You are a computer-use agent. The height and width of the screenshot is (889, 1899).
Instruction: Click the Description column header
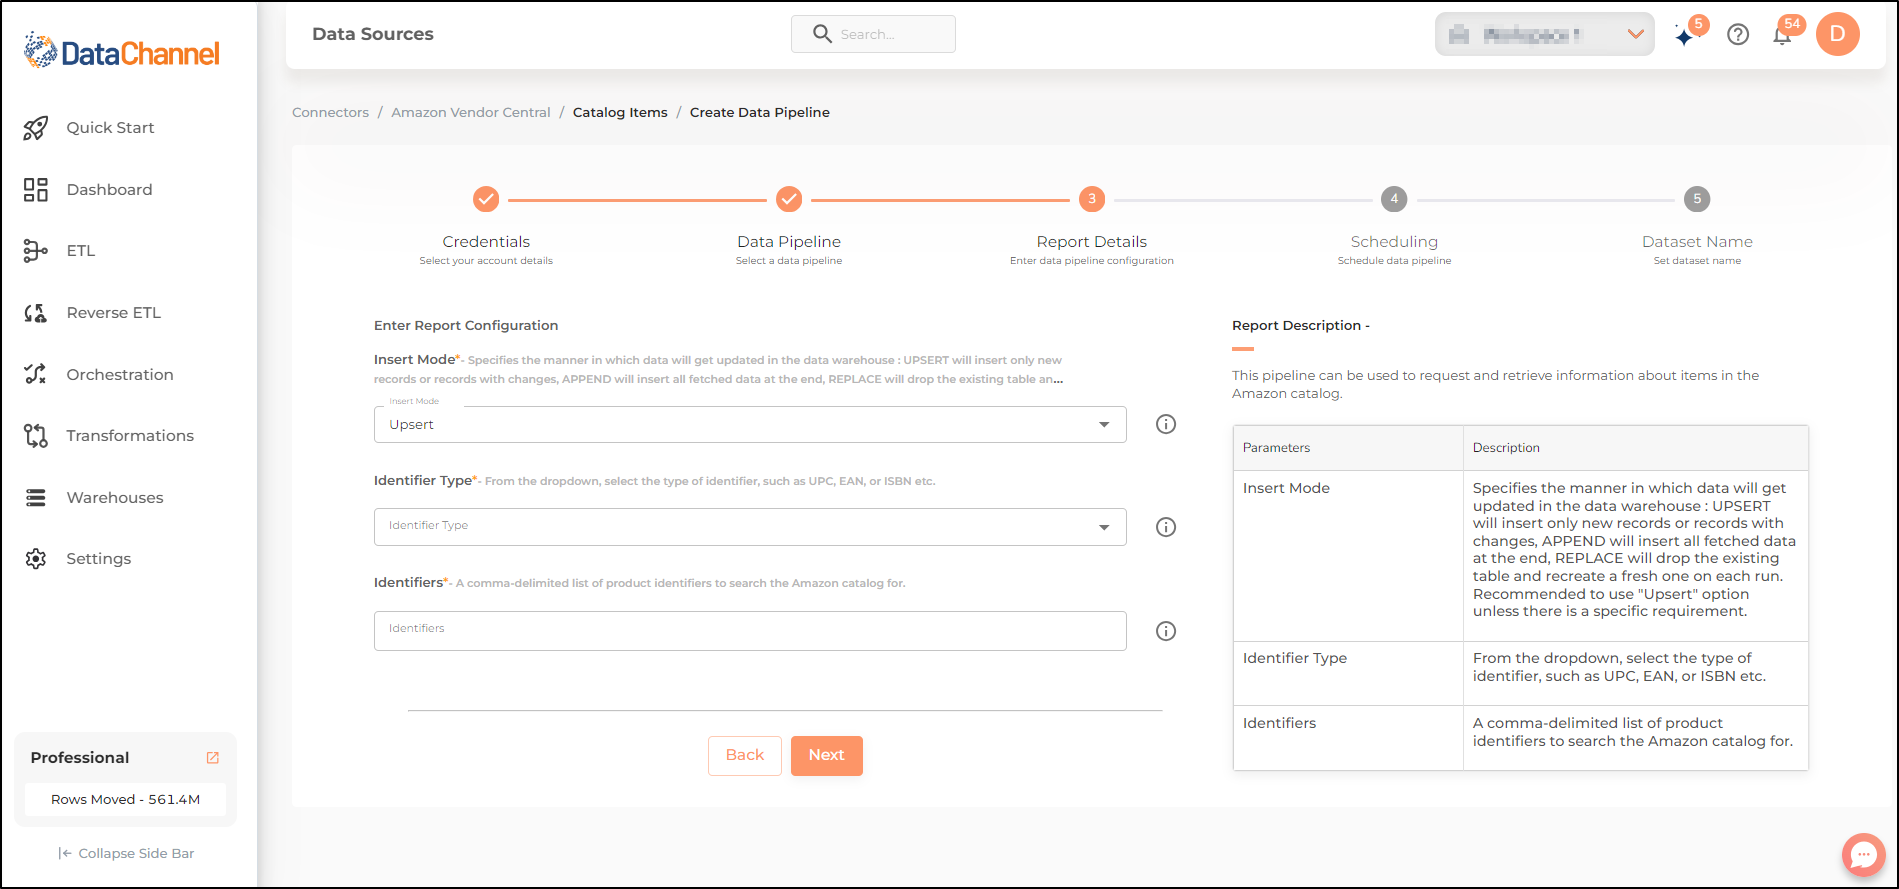pos(1636,448)
